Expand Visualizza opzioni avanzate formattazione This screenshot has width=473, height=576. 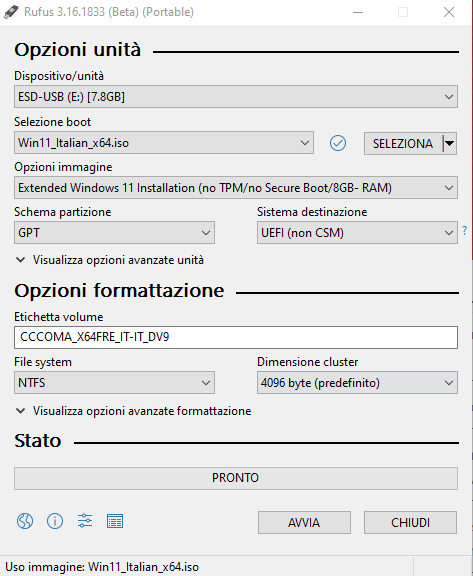(133, 411)
